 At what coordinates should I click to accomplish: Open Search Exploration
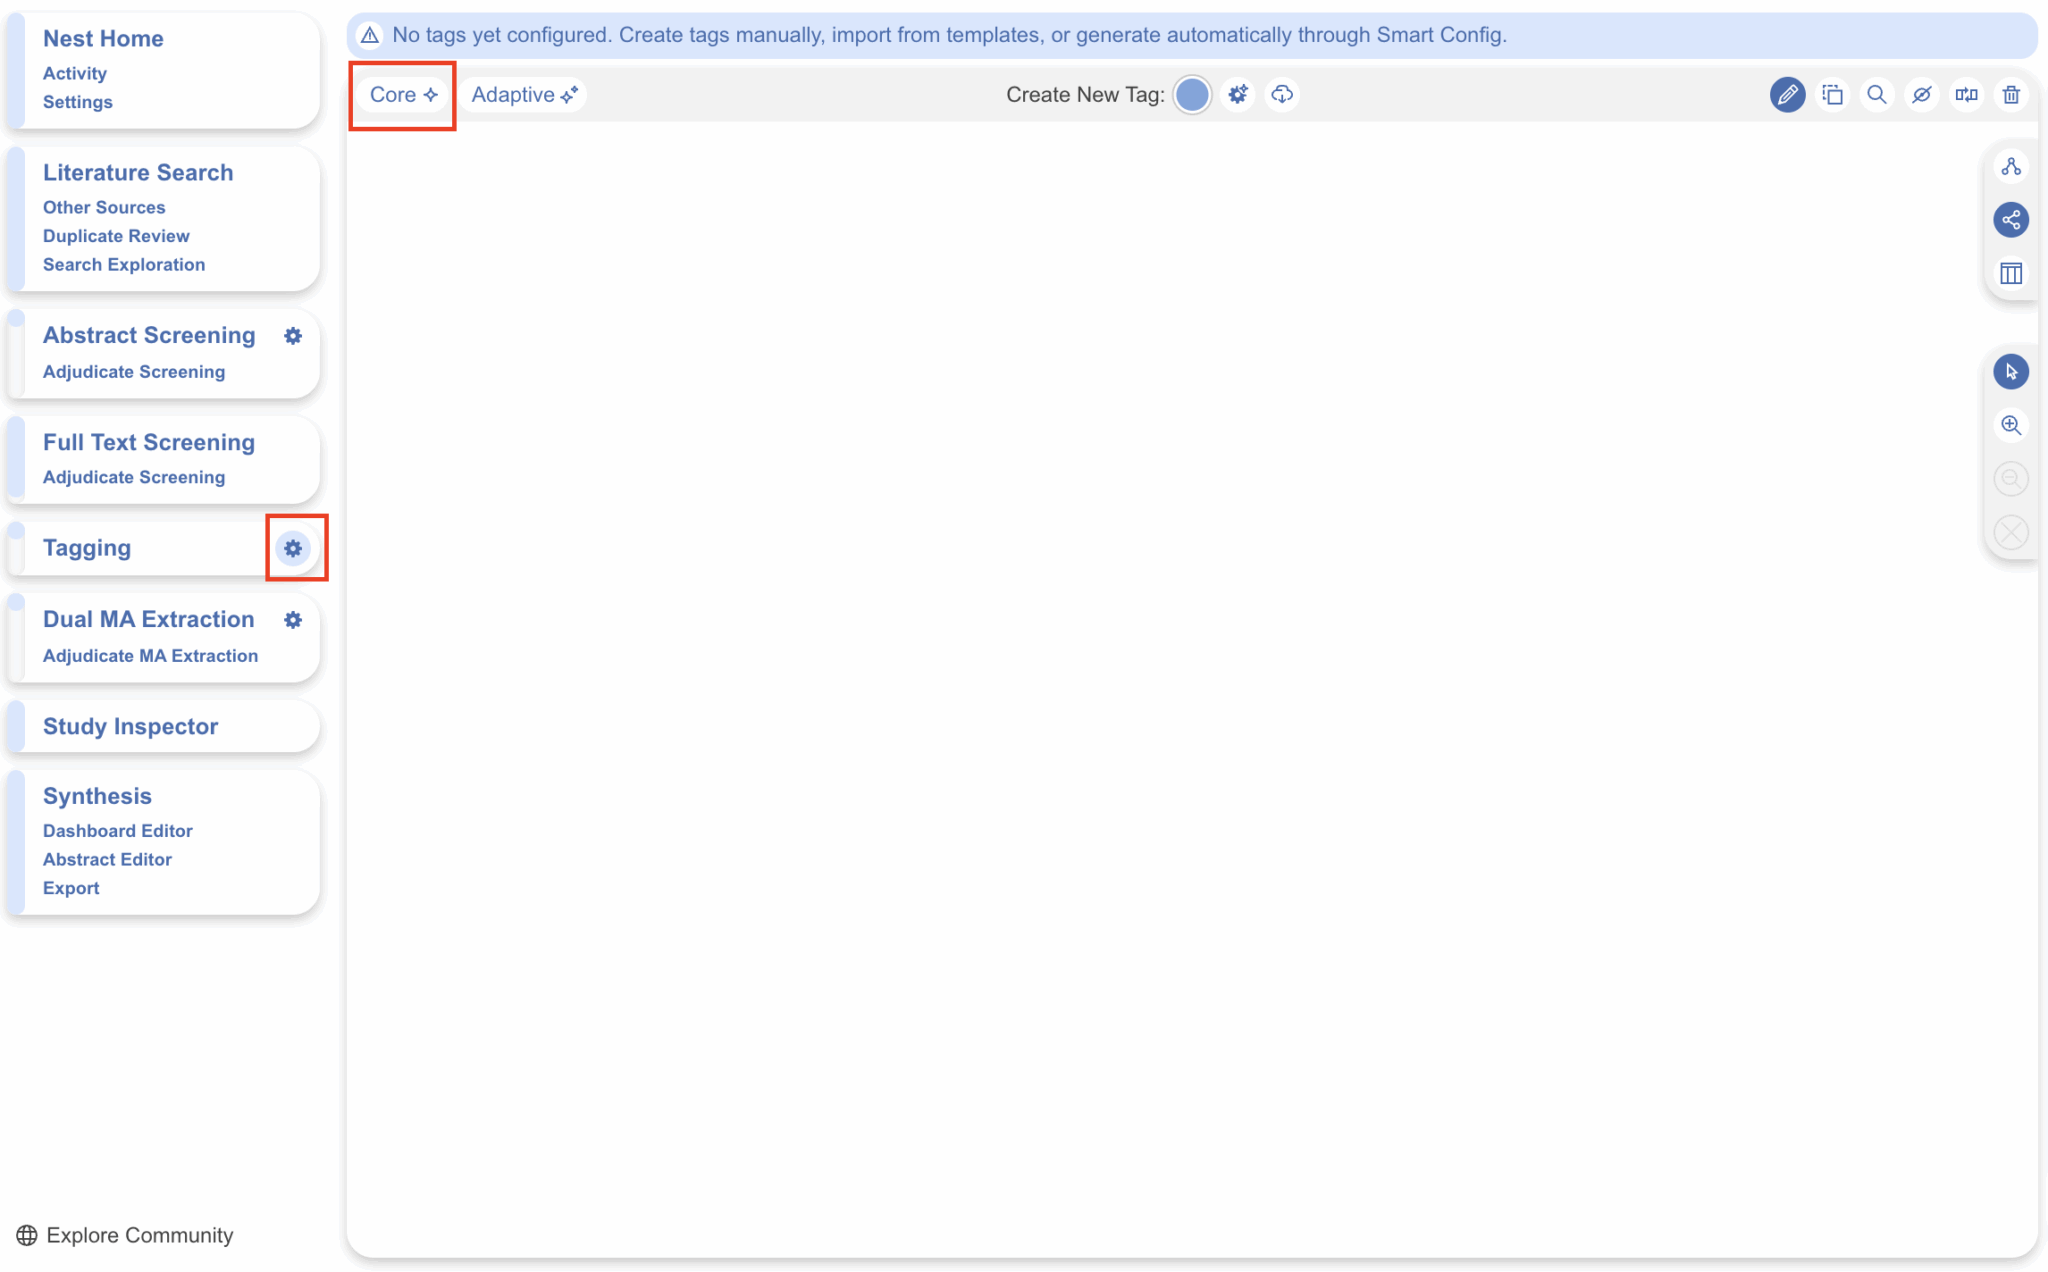[x=124, y=265]
